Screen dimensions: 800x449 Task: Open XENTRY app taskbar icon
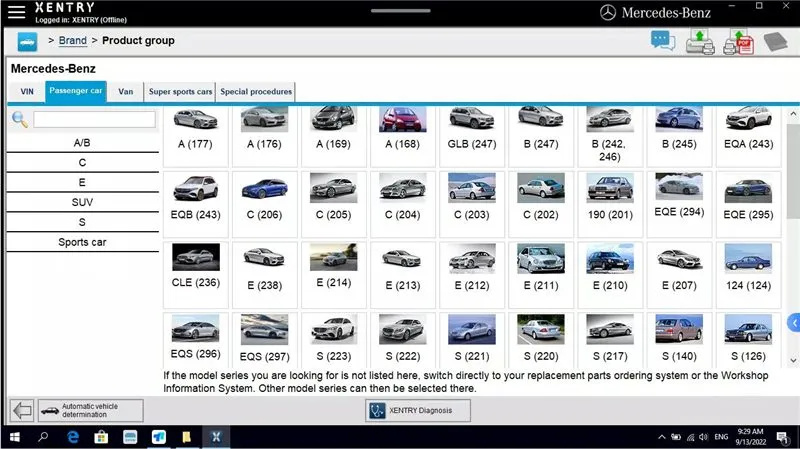tap(216, 437)
